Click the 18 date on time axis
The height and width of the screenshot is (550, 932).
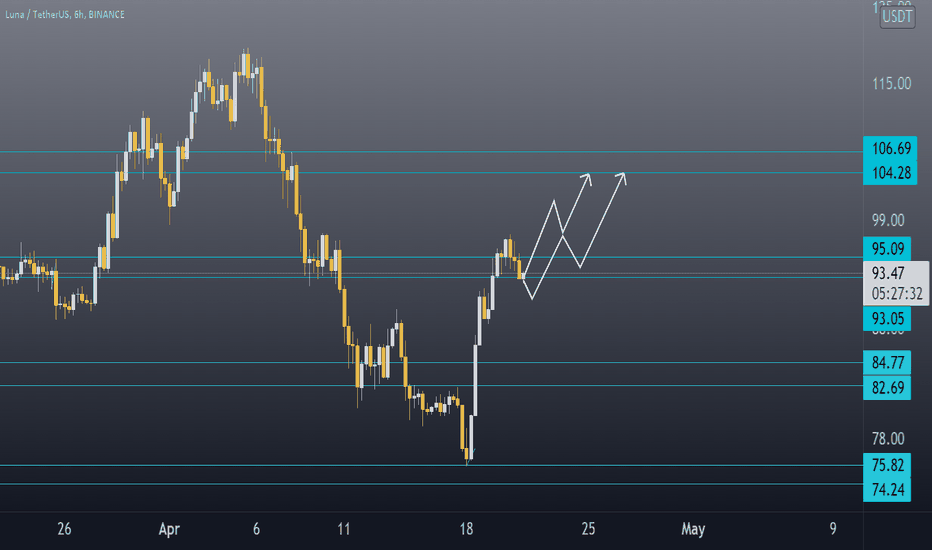466,529
